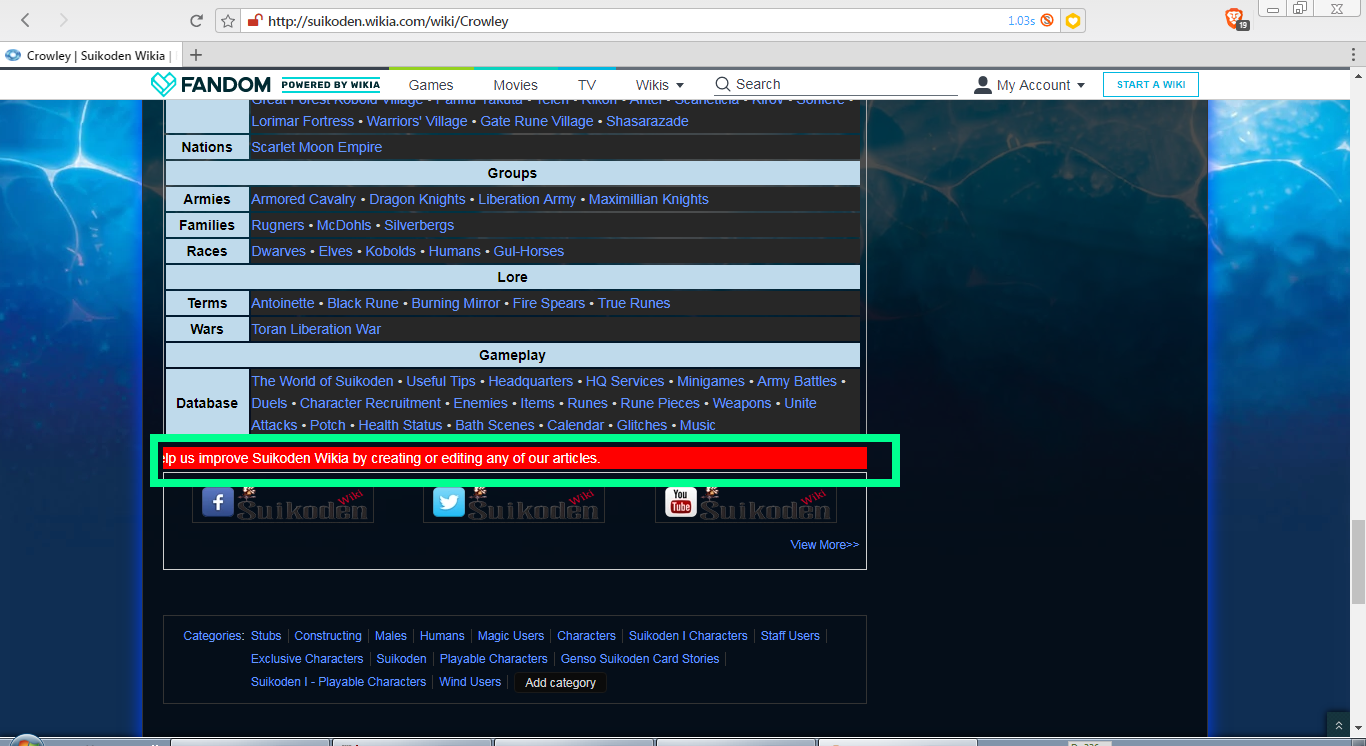Open the View More>> link
Viewport: 1366px width, 746px height.
pos(825,545)
